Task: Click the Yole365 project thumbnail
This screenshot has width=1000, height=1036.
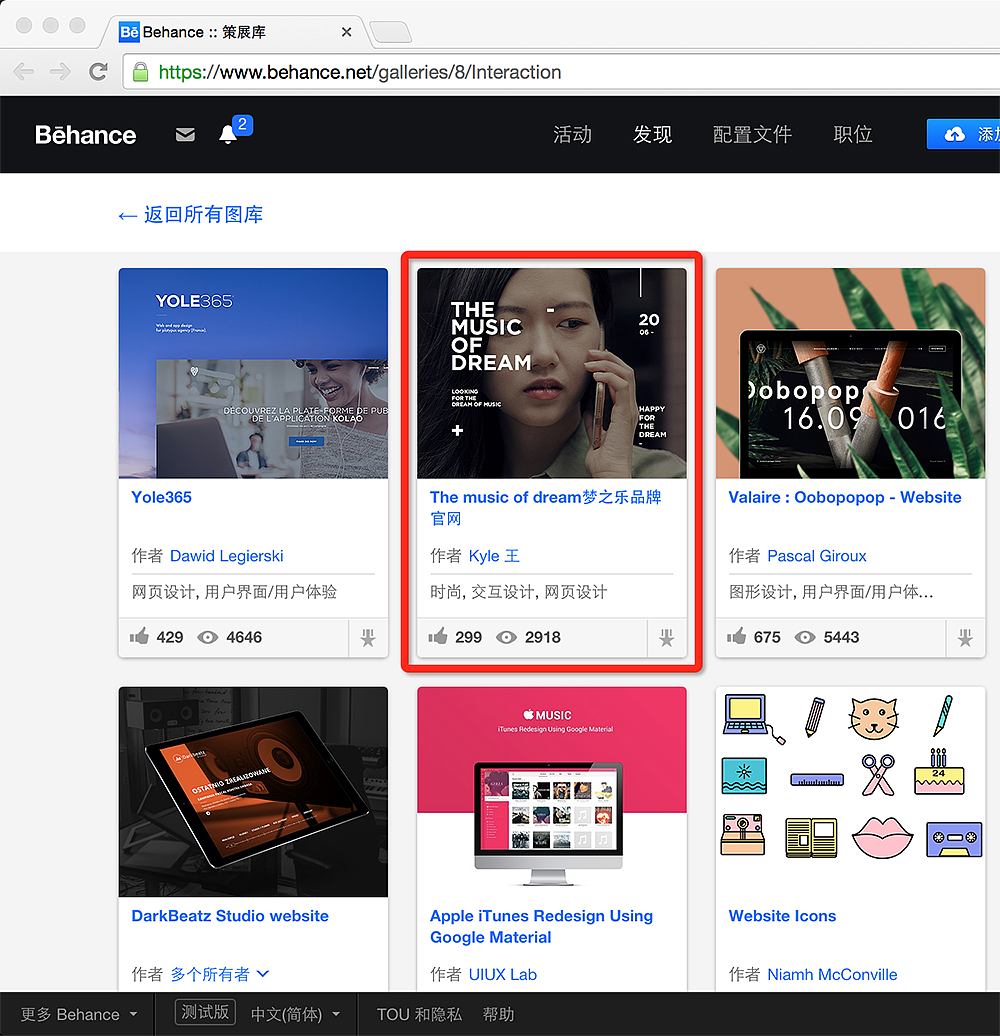Action: tap(253, 373)
